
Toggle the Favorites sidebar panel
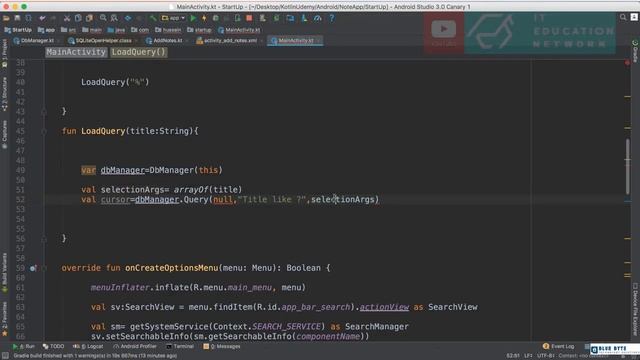[x=4, y=318]
